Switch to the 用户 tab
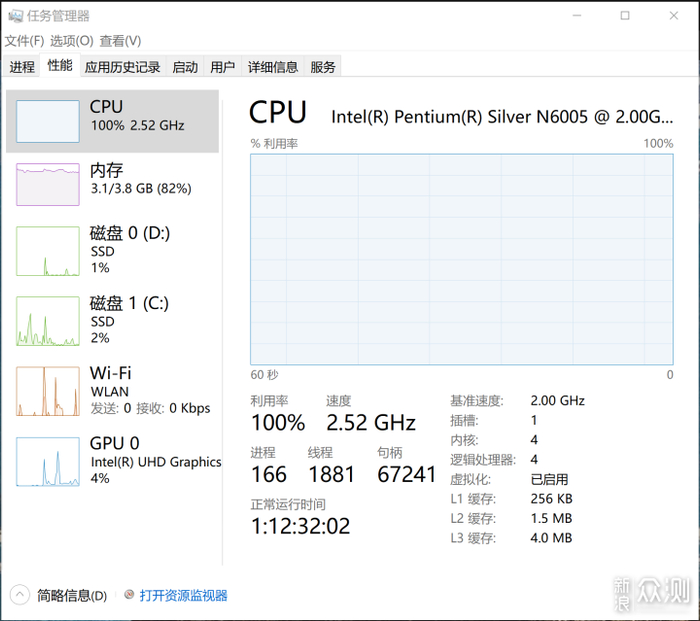Image resolution: width=700 pixels, height=621 pixels. [x=222, y=67]
